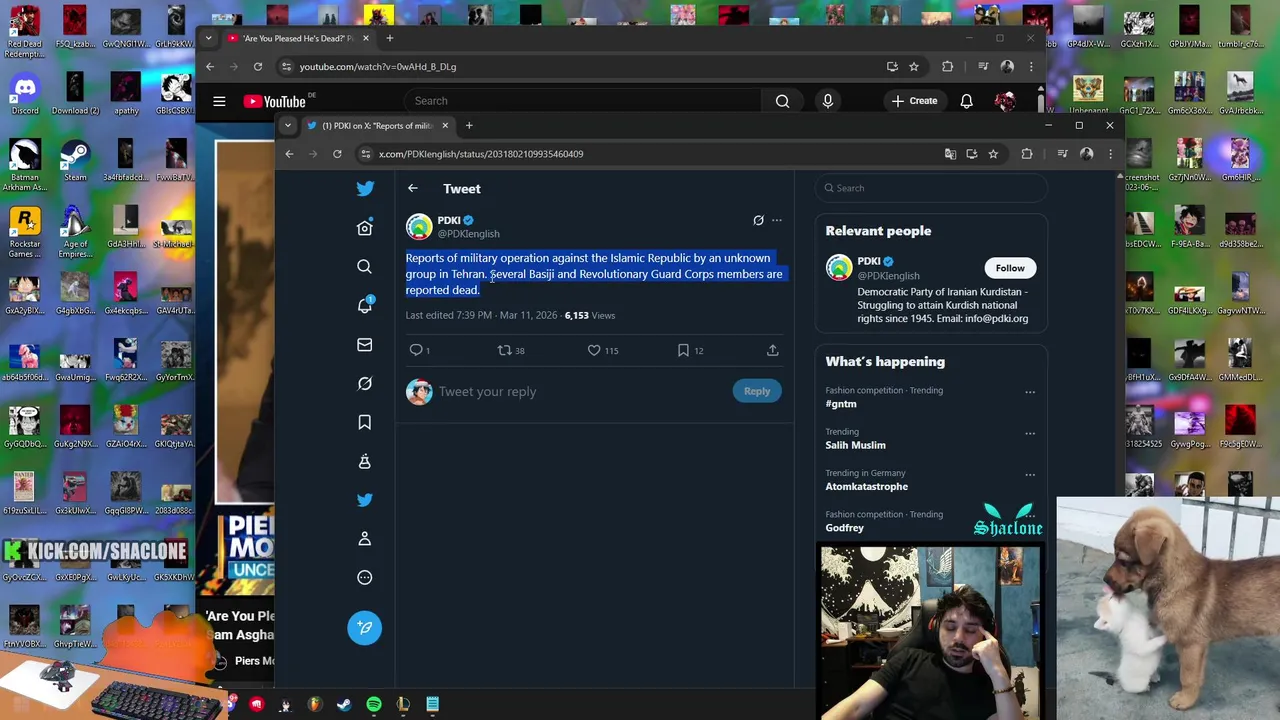
Task: Click the Grok icon beside tweet options
Action: pos(758,220)
